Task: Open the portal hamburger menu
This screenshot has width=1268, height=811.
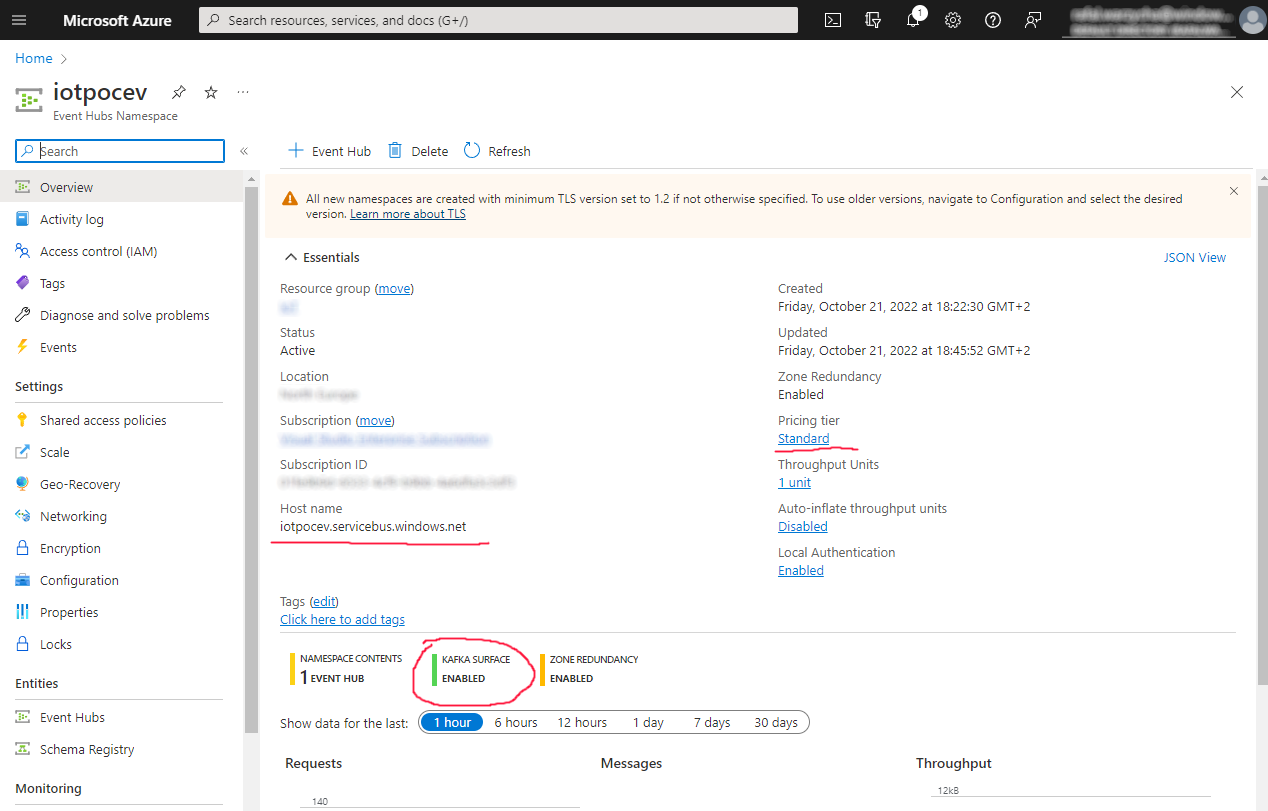Action: pos(20,20)
